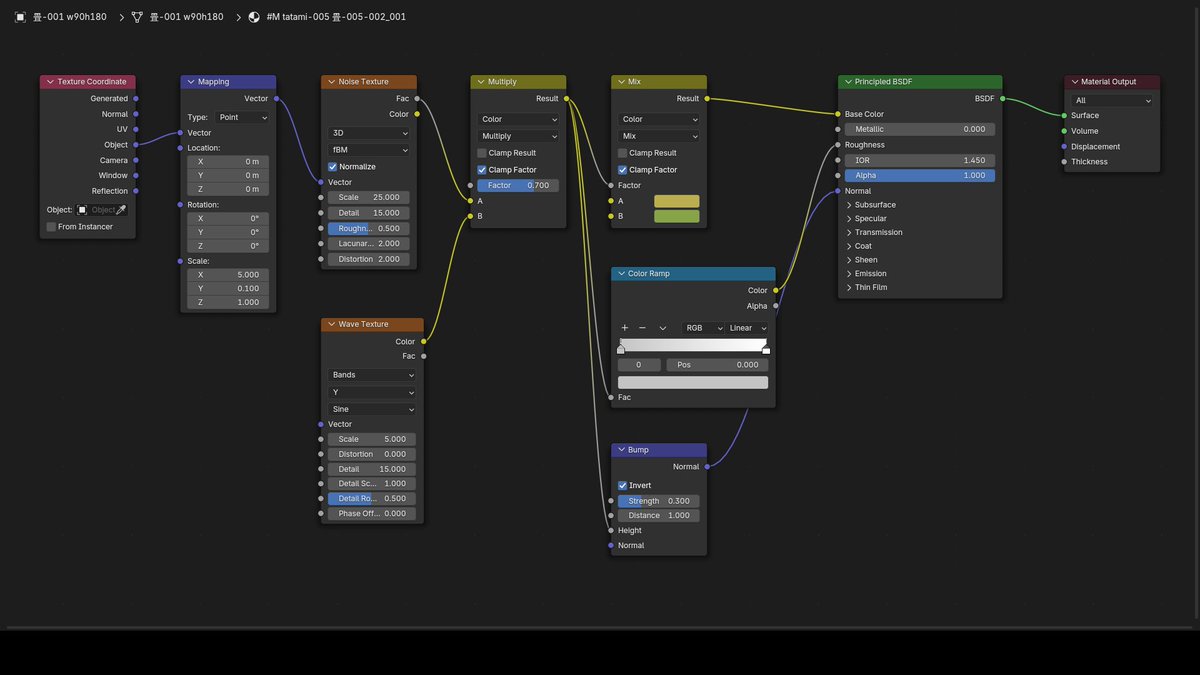Disable the Normalize checkbox in Noise Texture
This screenshot has width=1200, height=675.
(x=331, y=166)
